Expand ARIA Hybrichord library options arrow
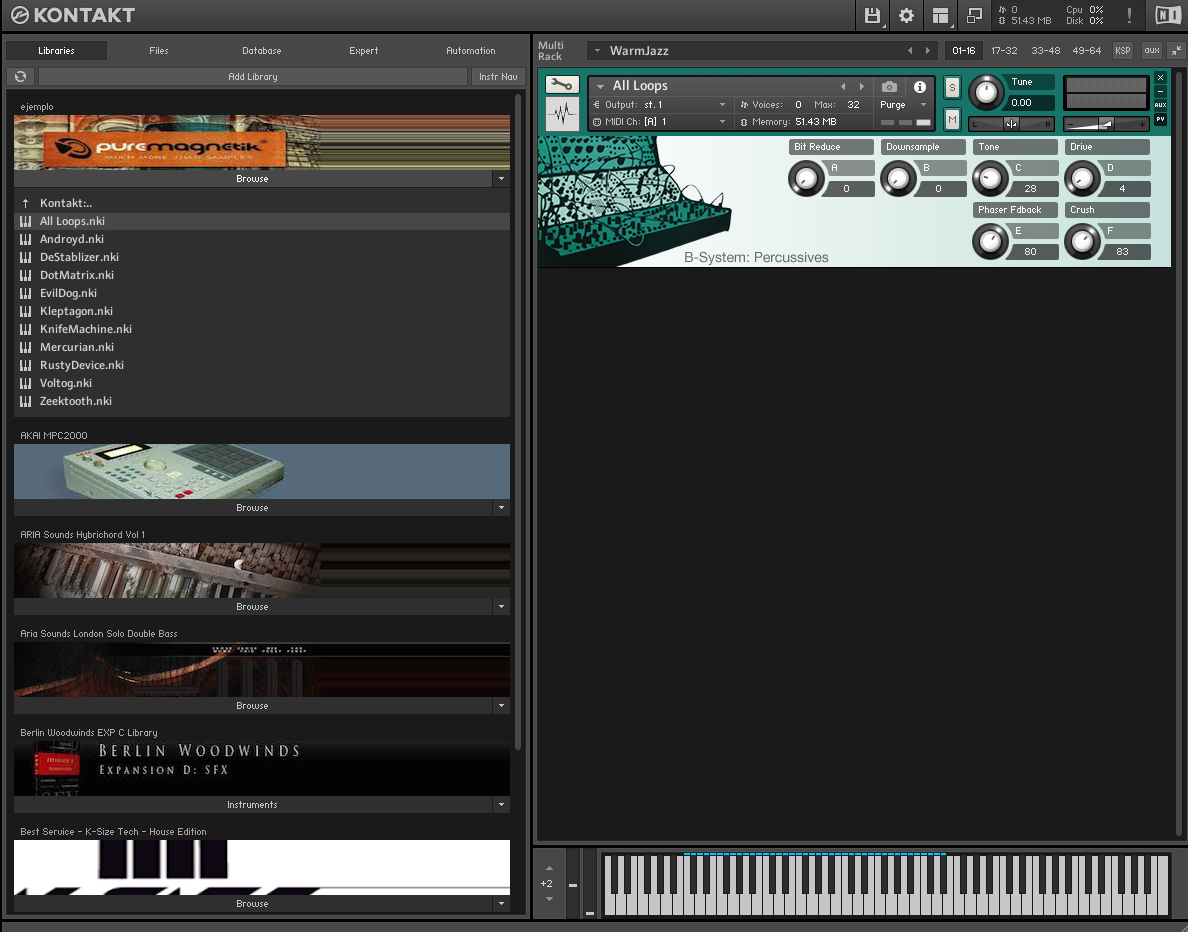 click(501, 607)
